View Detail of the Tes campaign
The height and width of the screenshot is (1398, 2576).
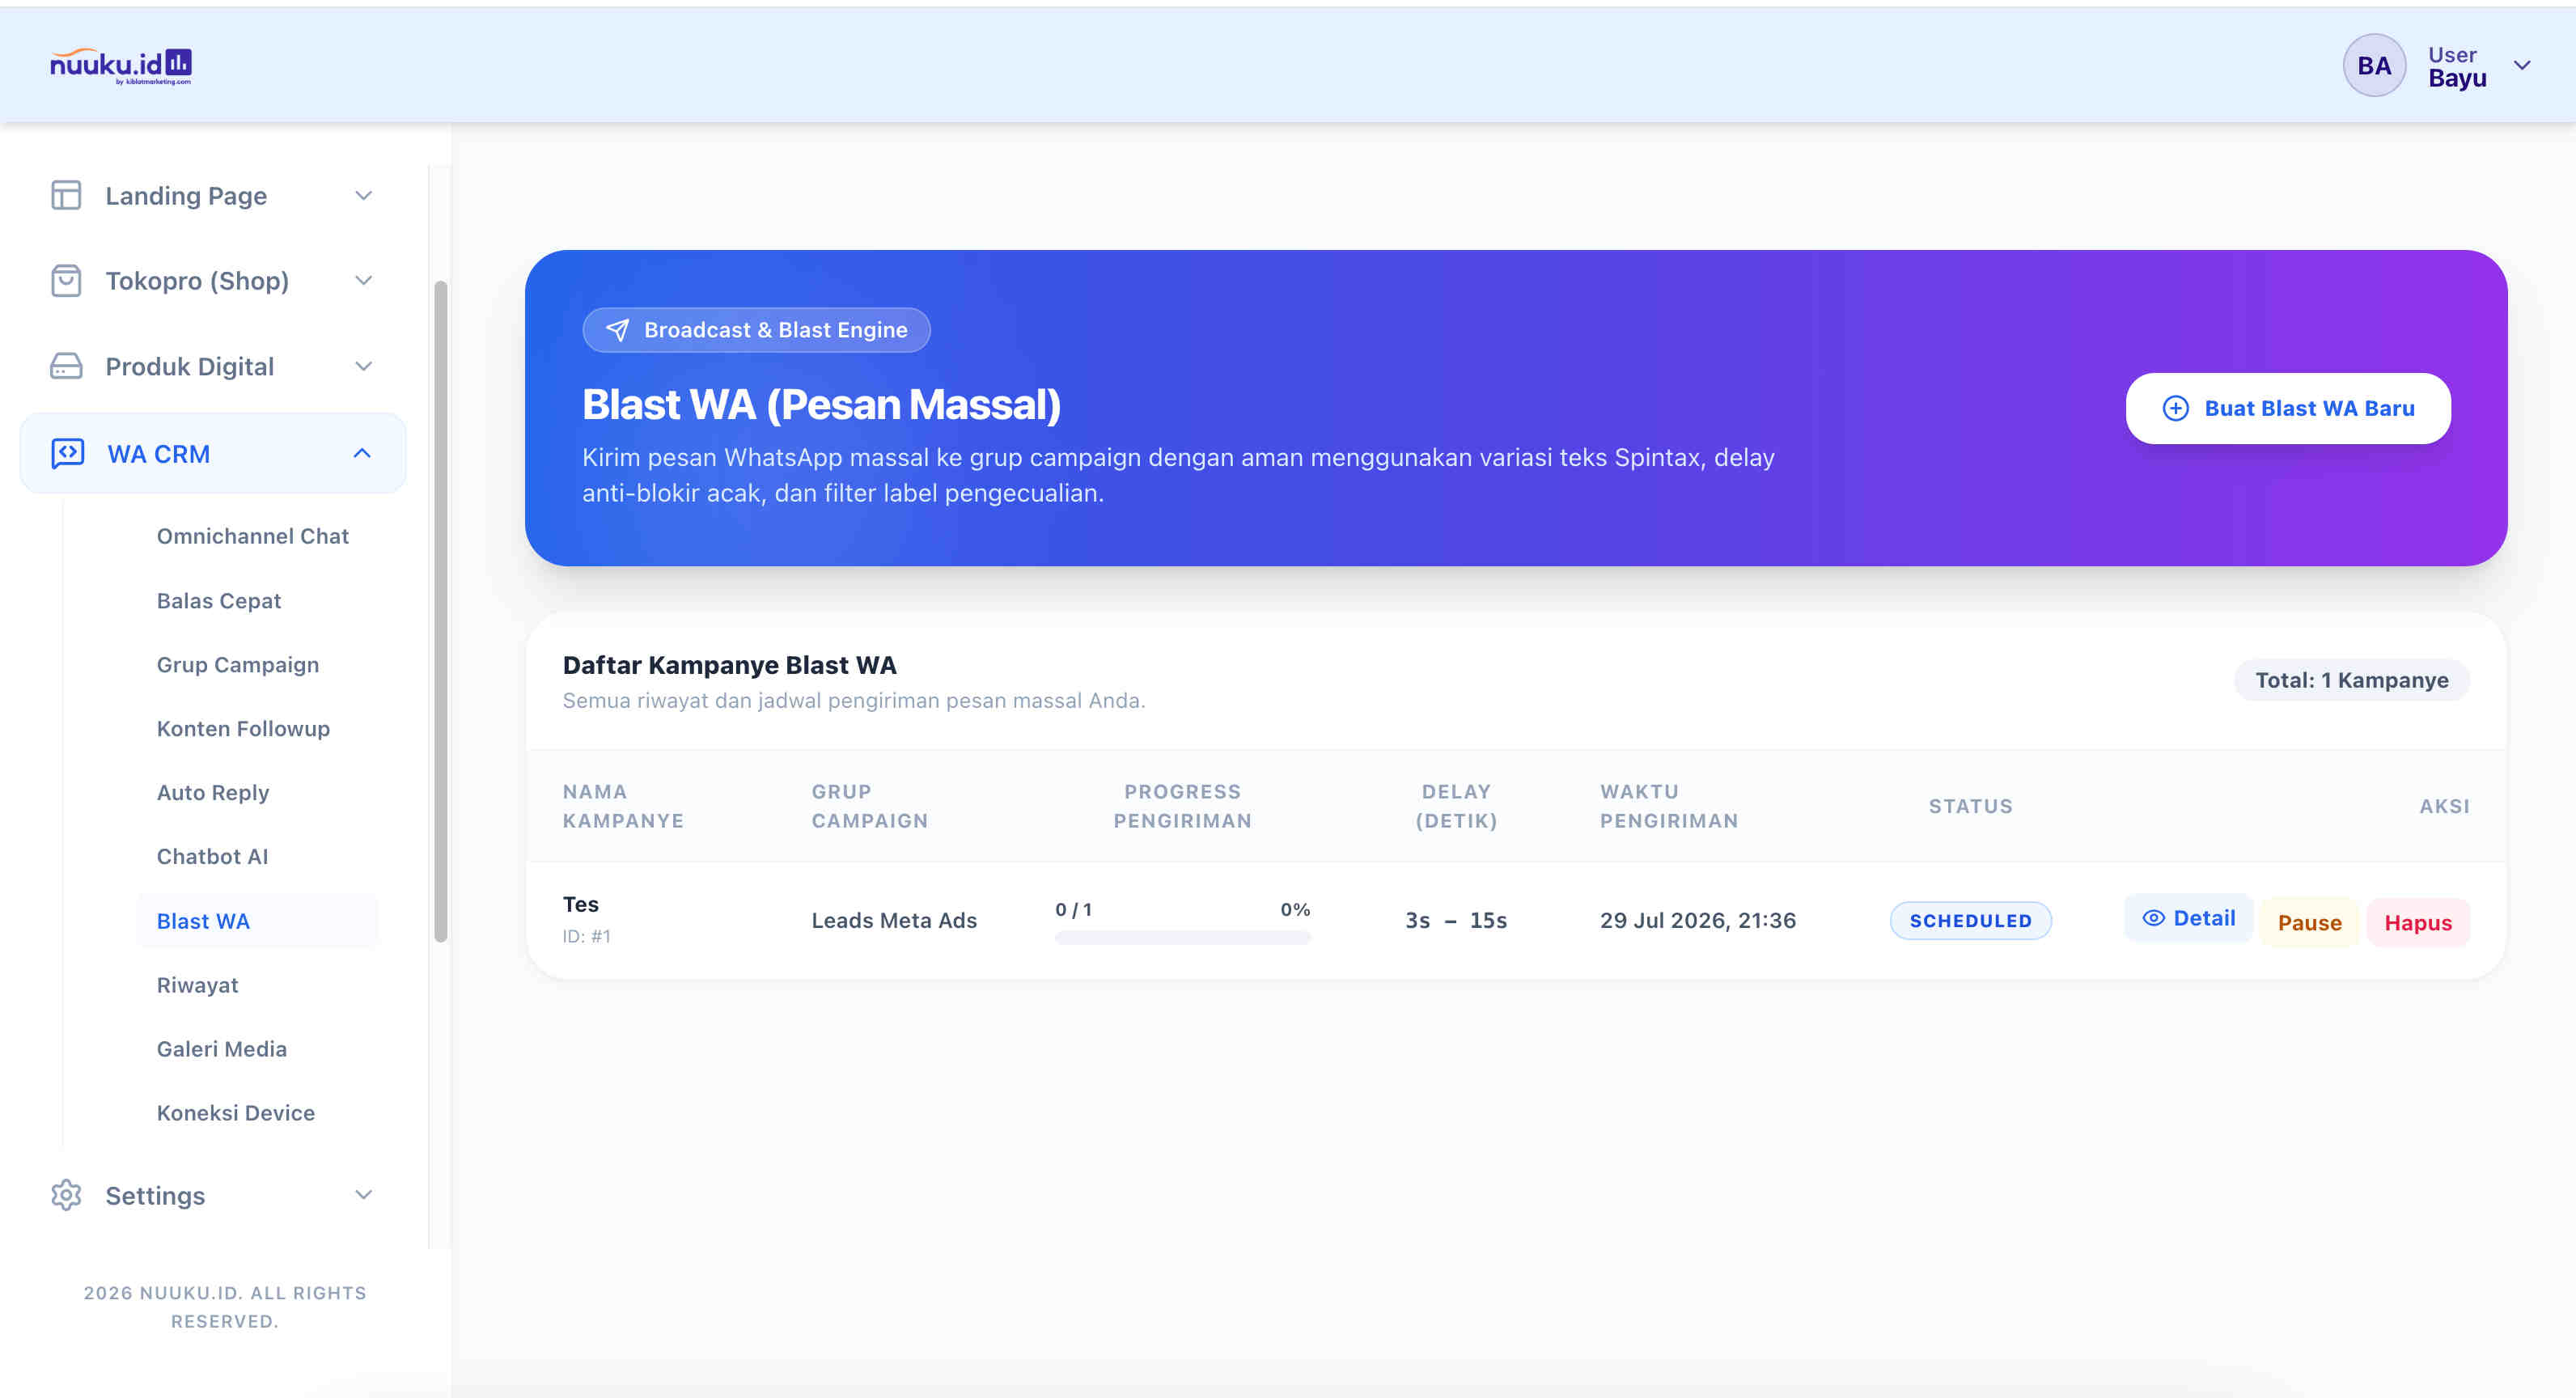click(x=2189, y=918)
